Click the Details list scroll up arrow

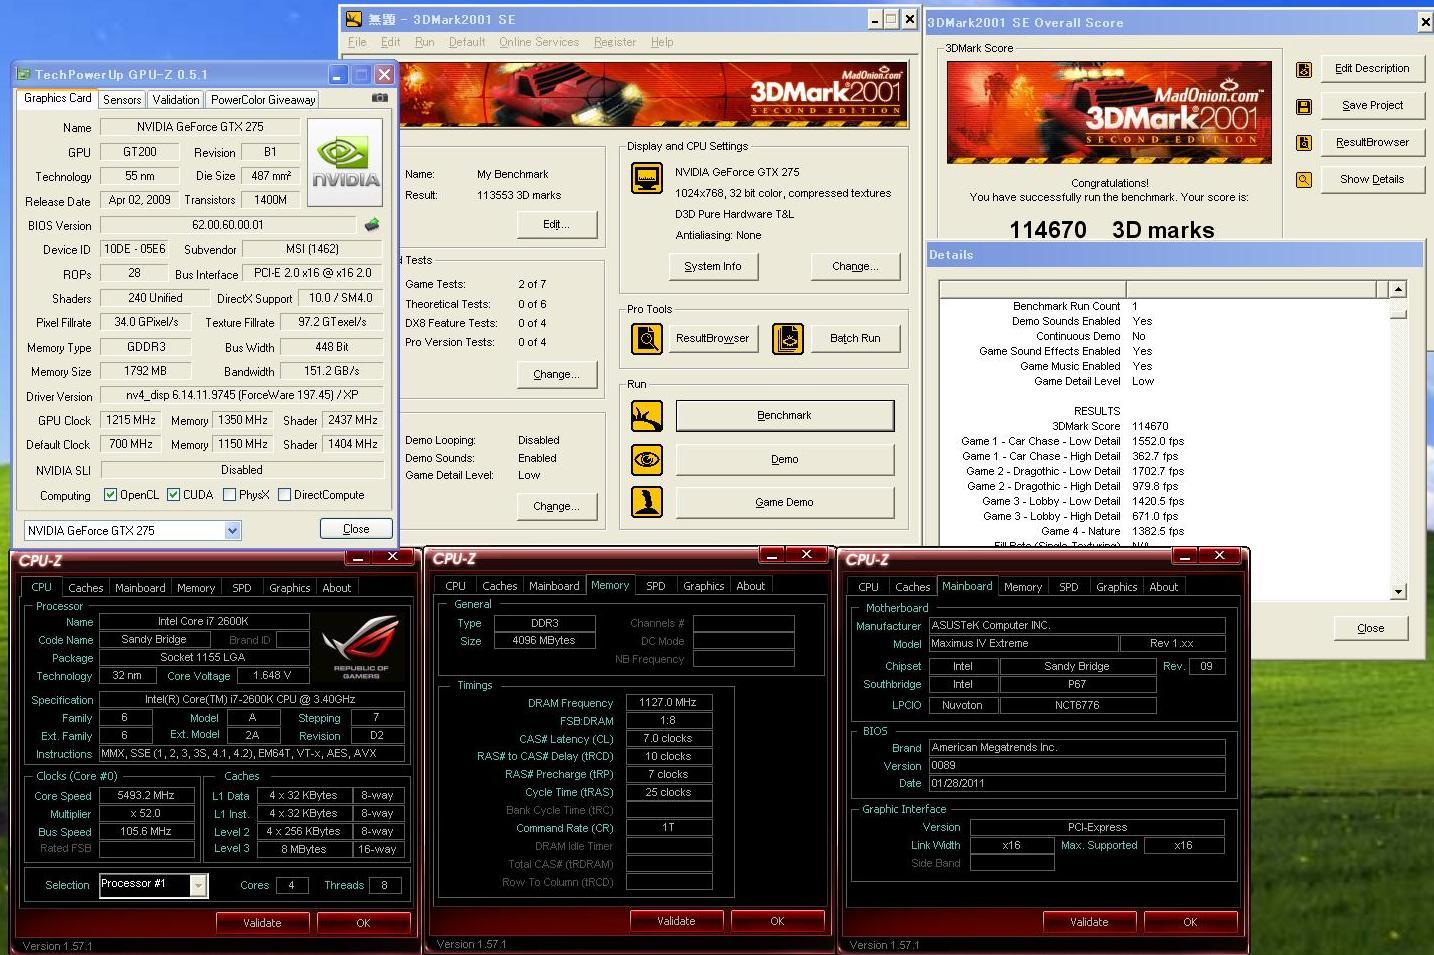(1398, 290)
